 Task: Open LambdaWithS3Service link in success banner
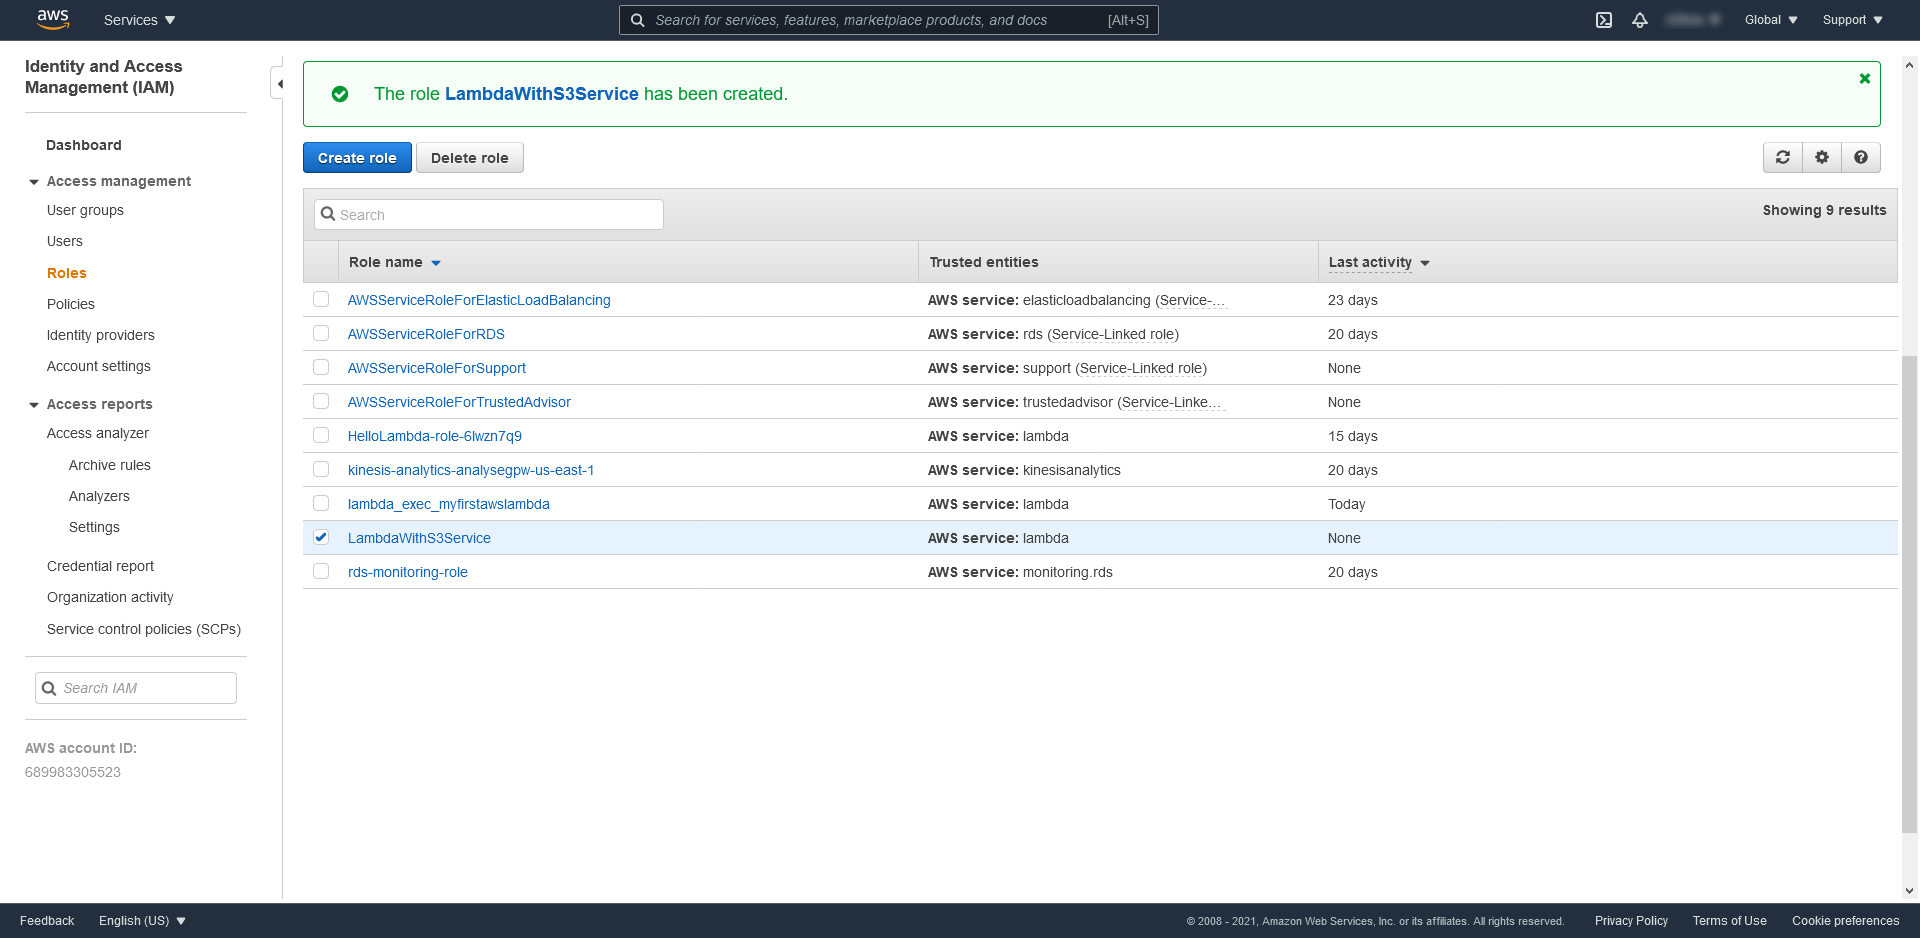[x=541, y=94]
